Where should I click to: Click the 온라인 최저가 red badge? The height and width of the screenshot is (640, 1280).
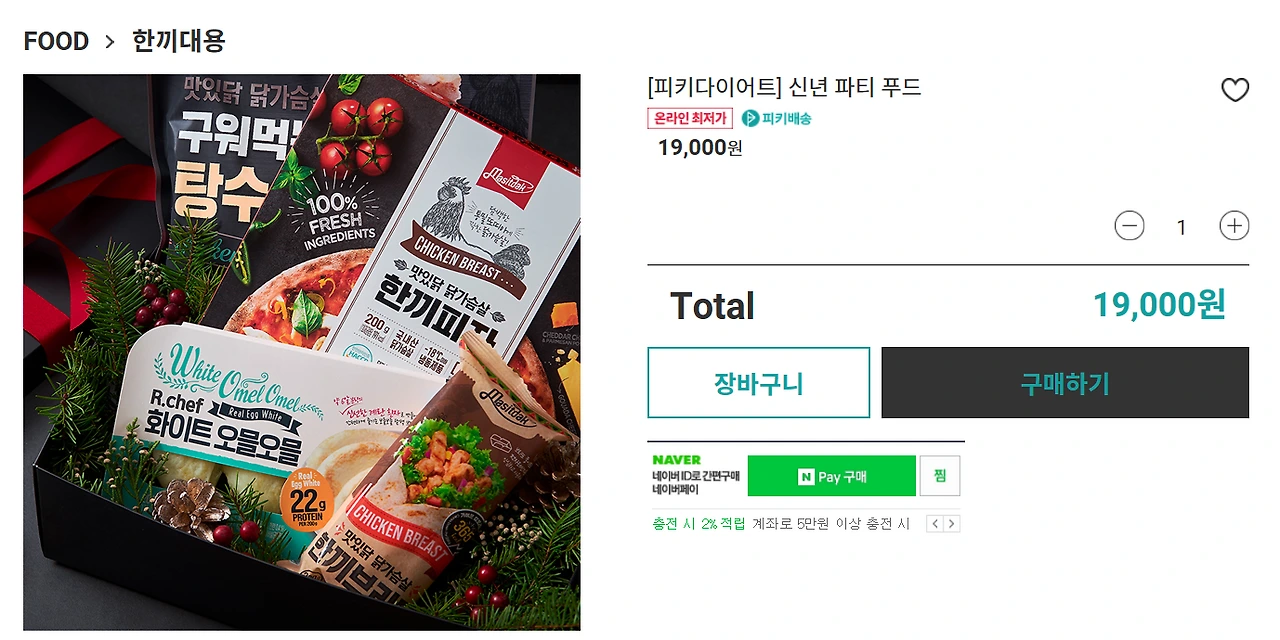[x=690, y=118]
